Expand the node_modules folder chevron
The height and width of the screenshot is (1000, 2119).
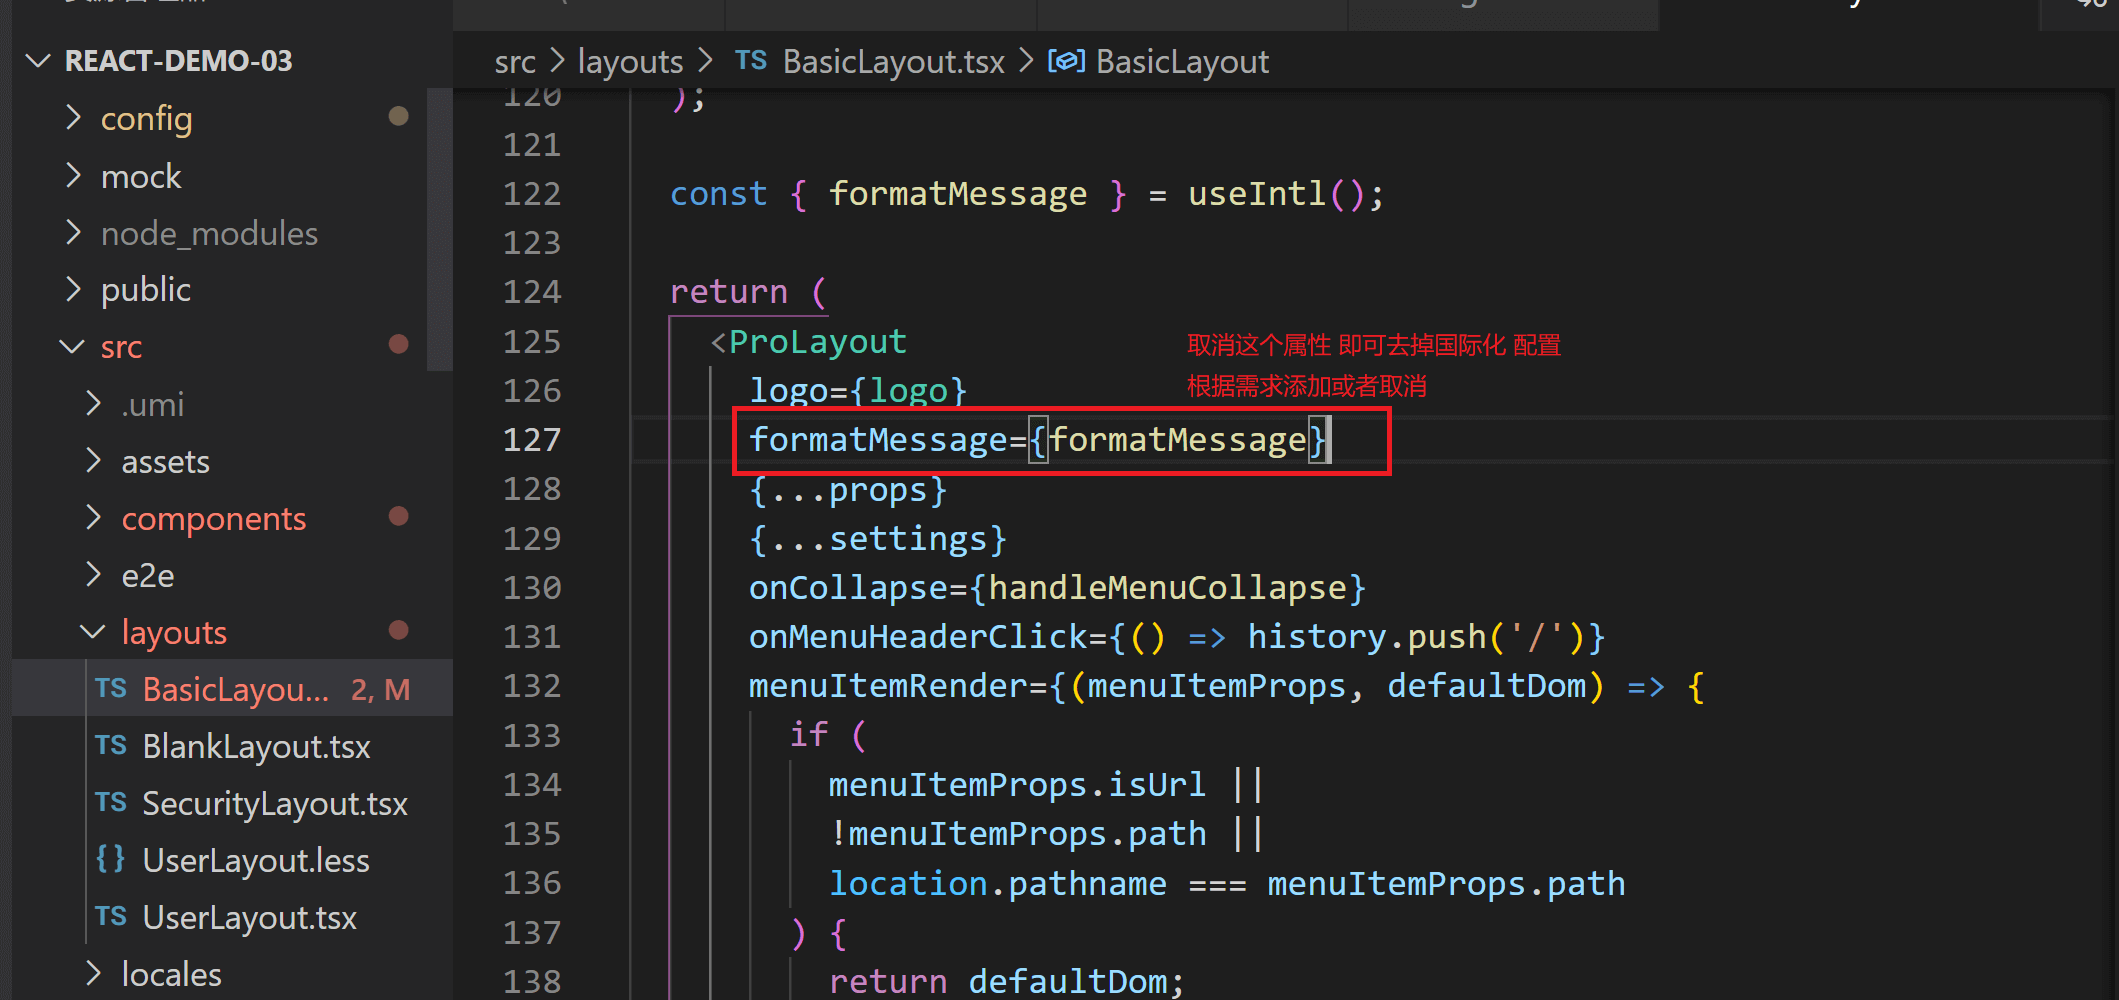tap(73, 233)
